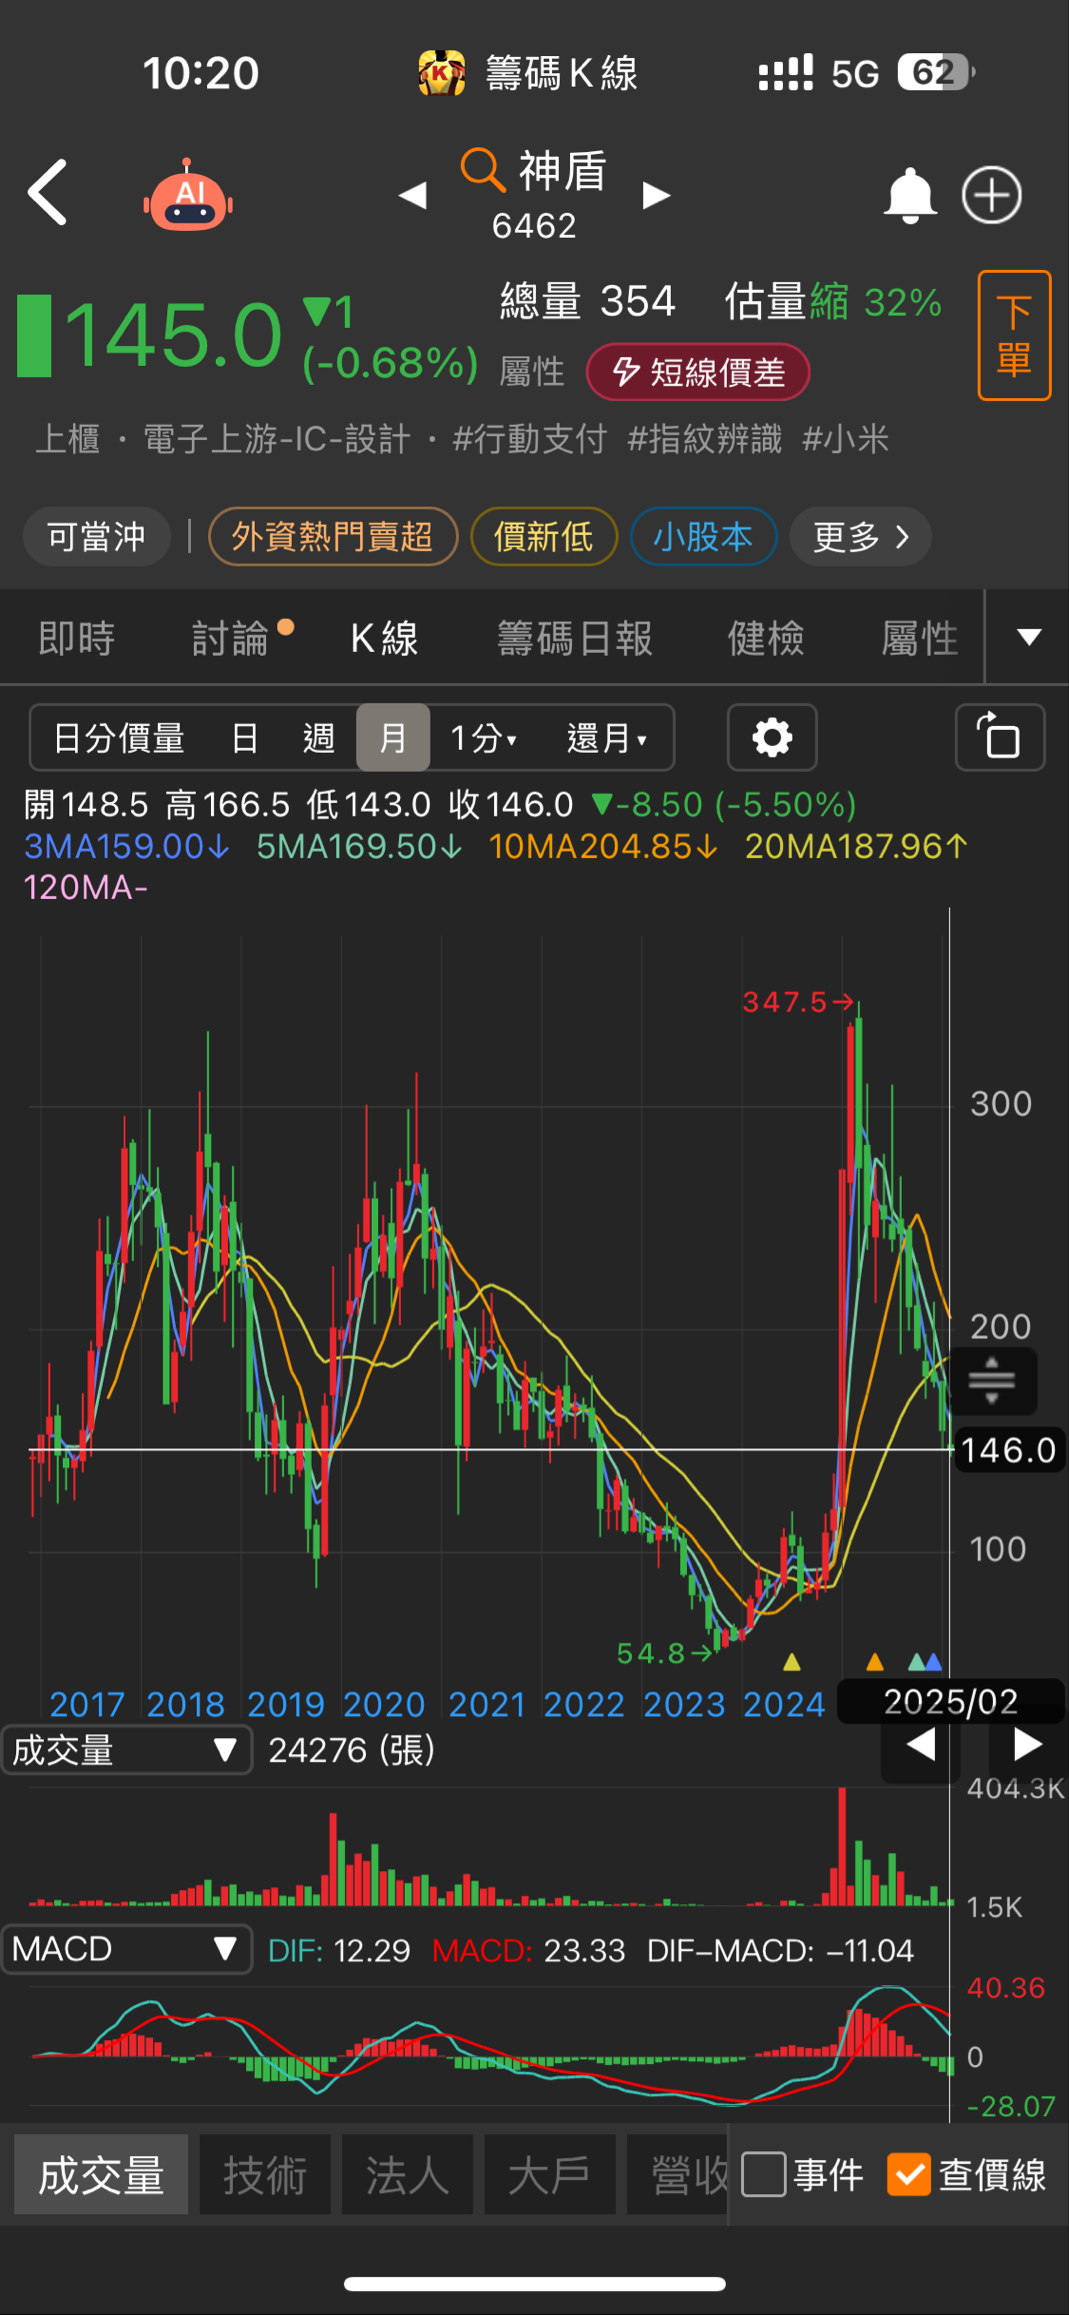Image resolution: width=1069 pixels, height=2315 pixels.
Task: Switch to 健檢 tab
Action: (x=765, y=638)
